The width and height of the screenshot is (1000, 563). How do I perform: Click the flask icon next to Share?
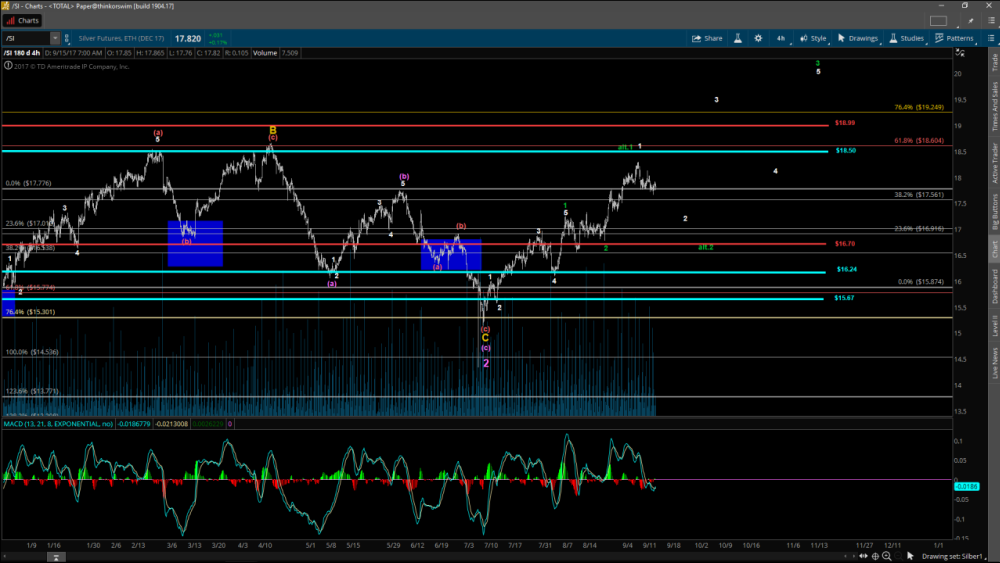click(736, 38)
